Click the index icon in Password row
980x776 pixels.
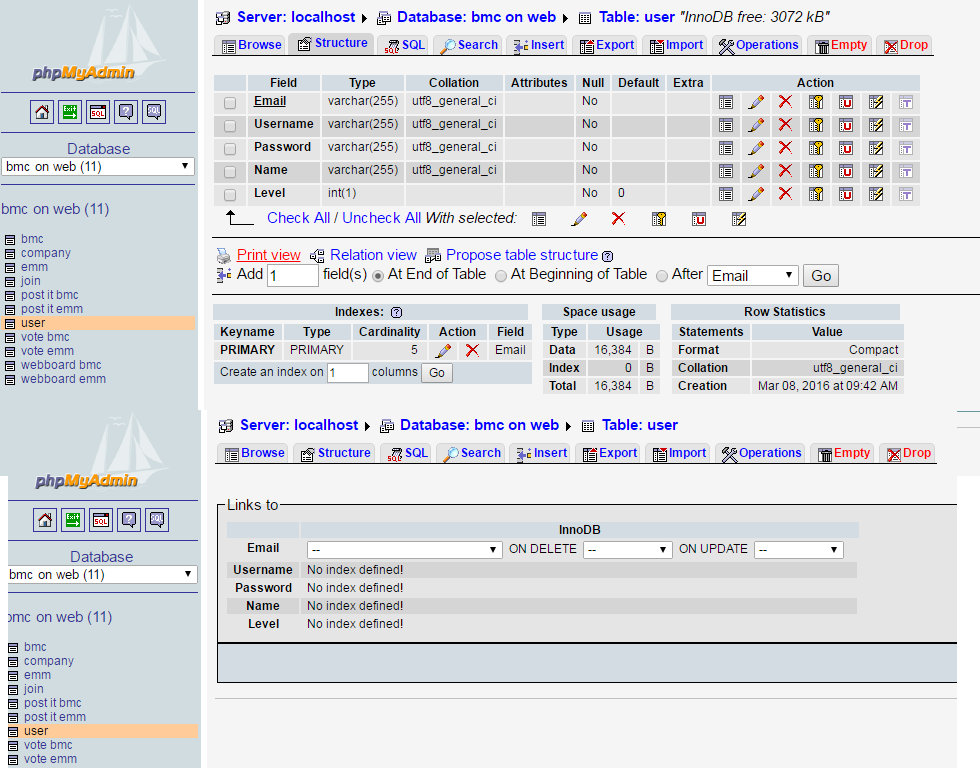(x=876, y=147)
